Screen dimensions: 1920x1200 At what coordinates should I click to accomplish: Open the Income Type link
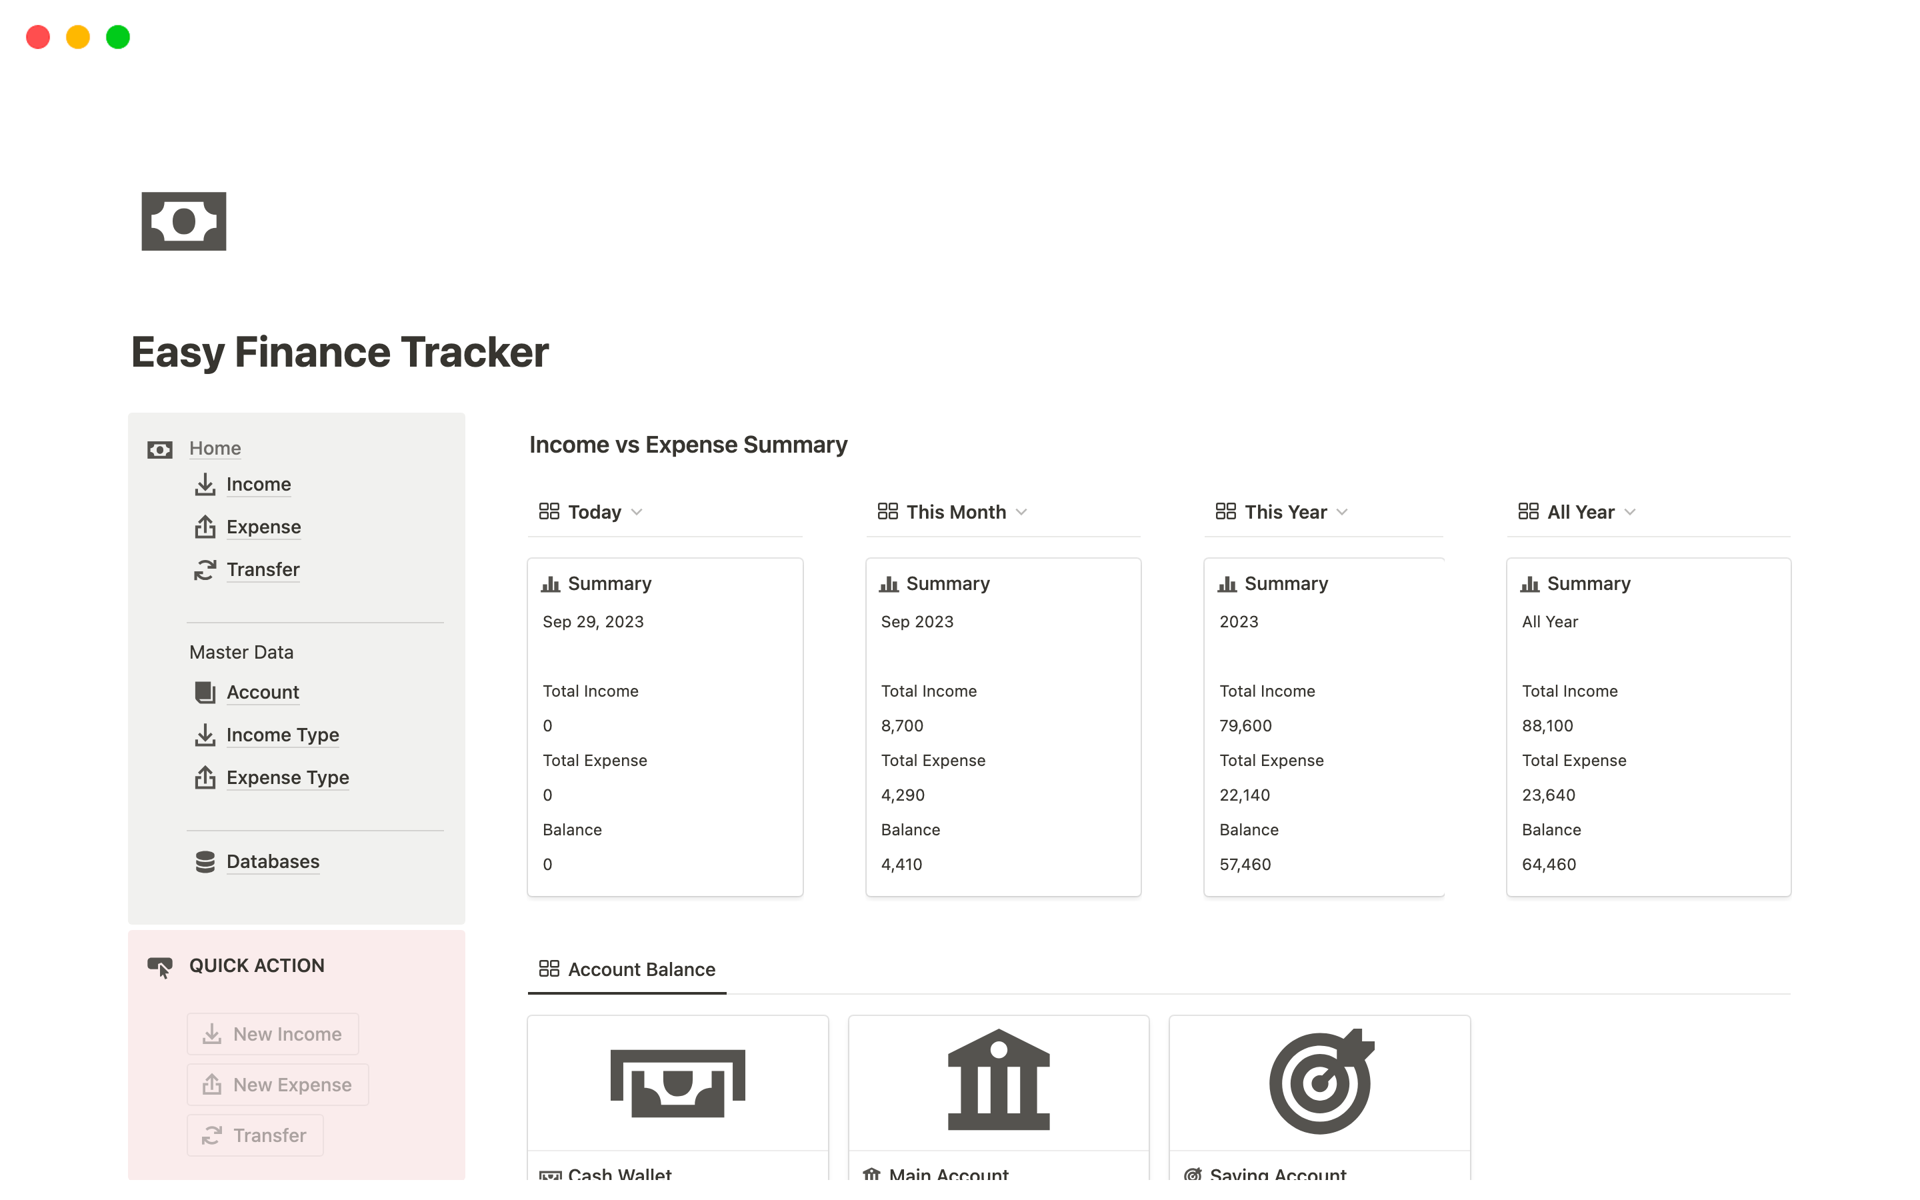point(282,735)
